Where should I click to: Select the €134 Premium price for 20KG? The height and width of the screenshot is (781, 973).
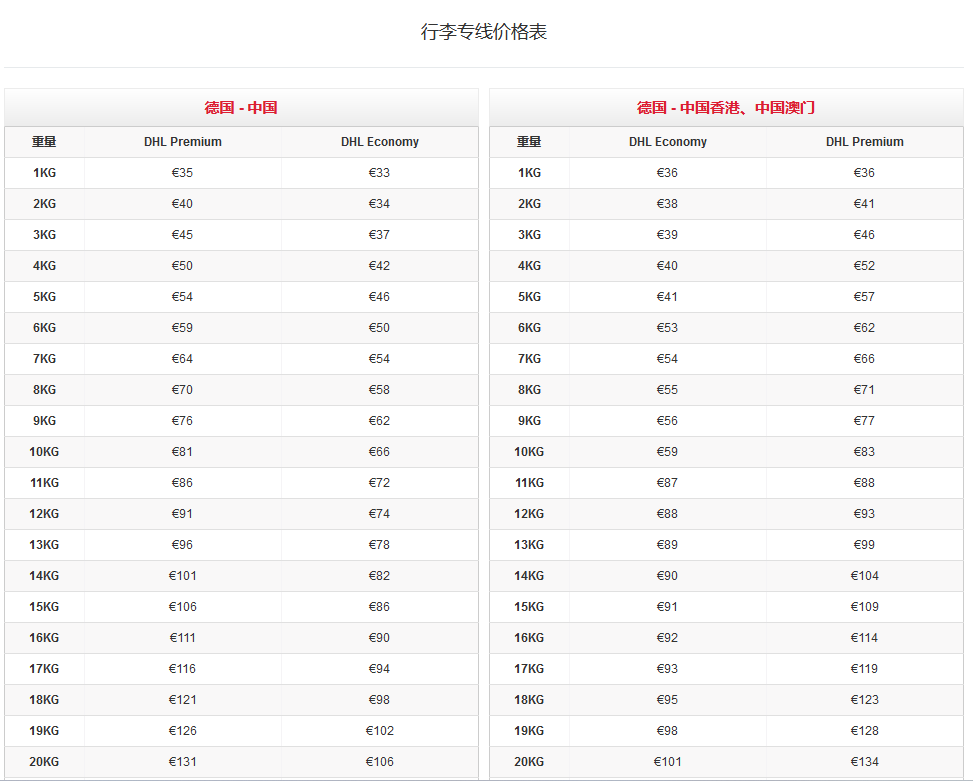pyautogui.click(x=864, y=762)
